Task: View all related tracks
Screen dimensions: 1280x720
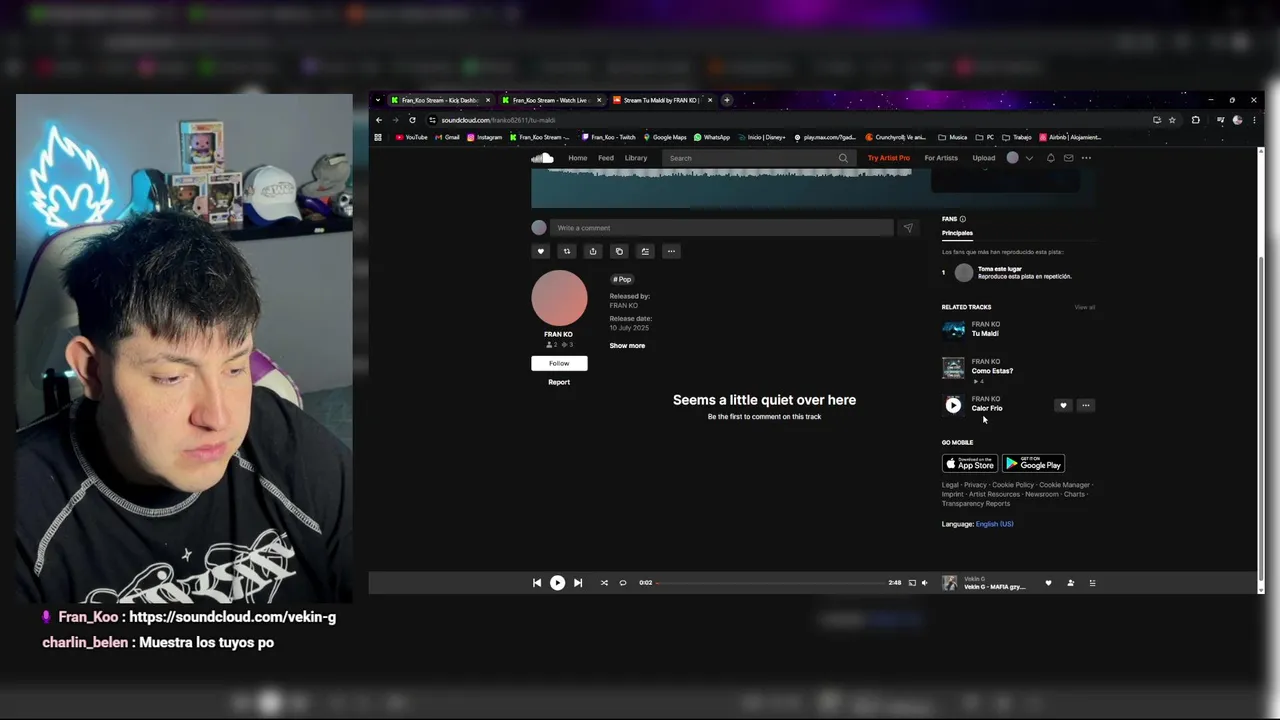Action: pos(1085,307)
